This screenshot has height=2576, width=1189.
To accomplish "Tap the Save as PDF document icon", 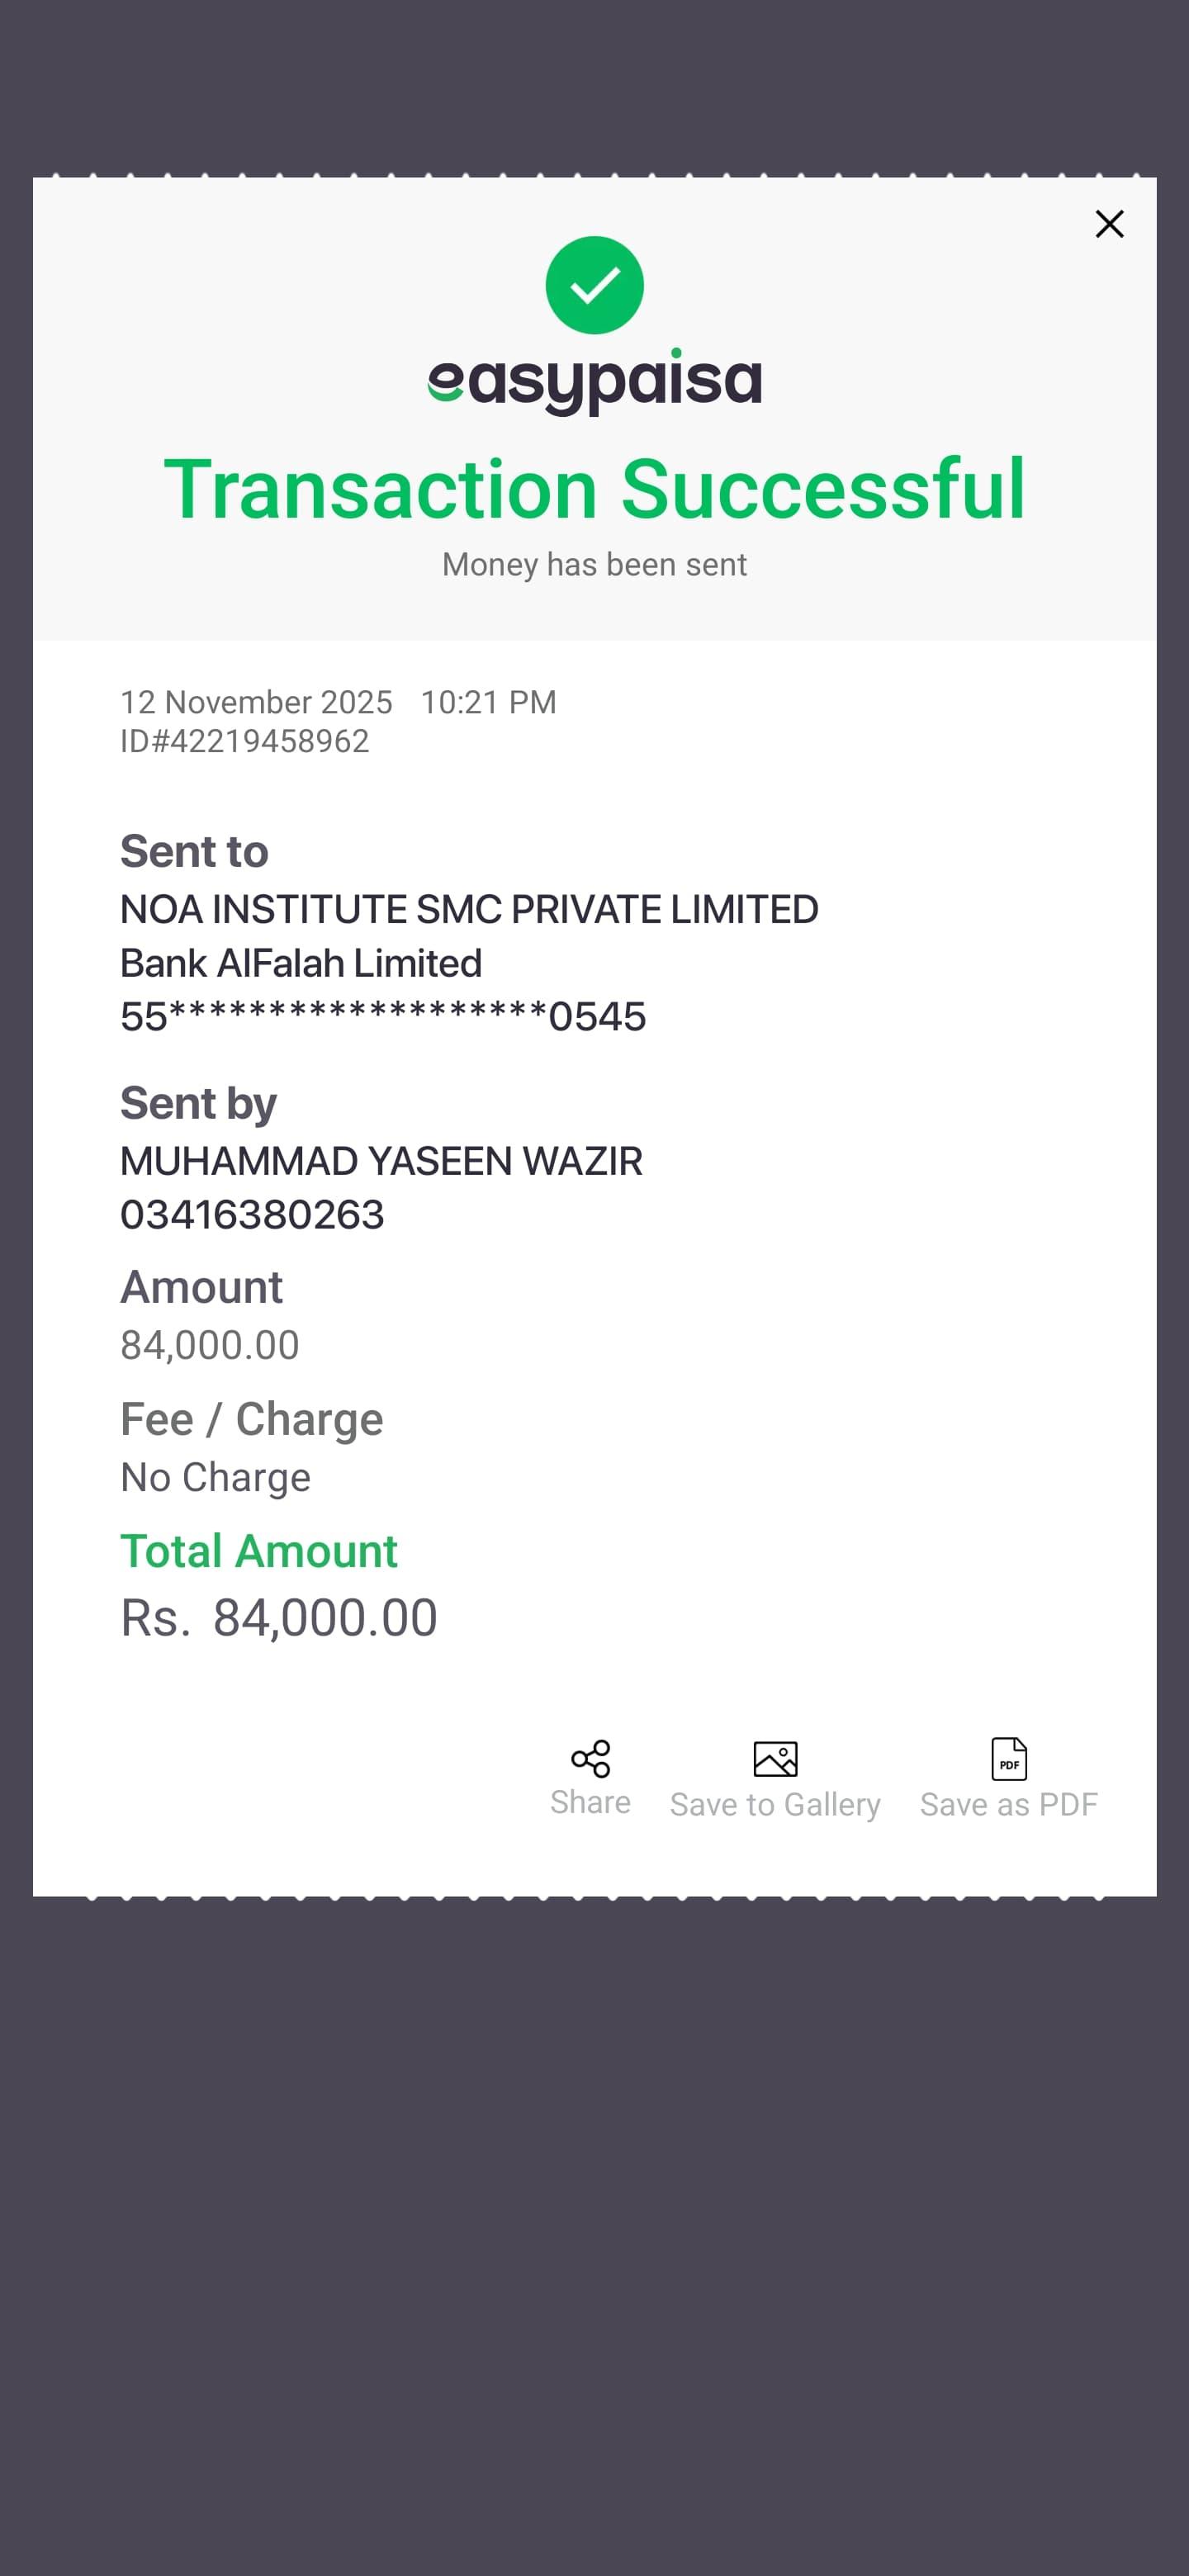I will tap(1009, 1759).
